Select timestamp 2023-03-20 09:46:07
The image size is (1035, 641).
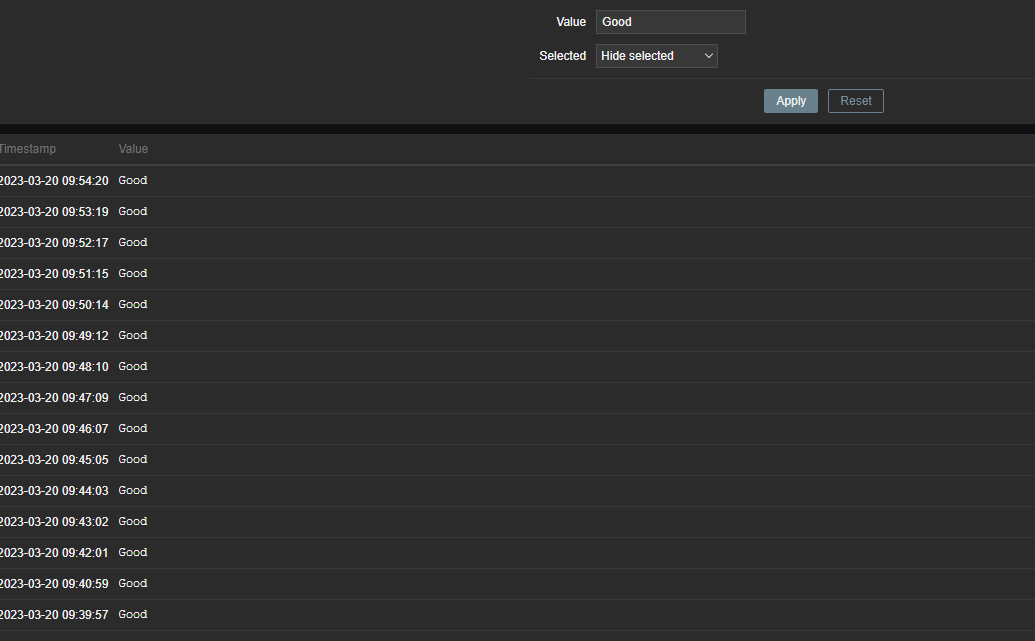(x=54, y=429)
